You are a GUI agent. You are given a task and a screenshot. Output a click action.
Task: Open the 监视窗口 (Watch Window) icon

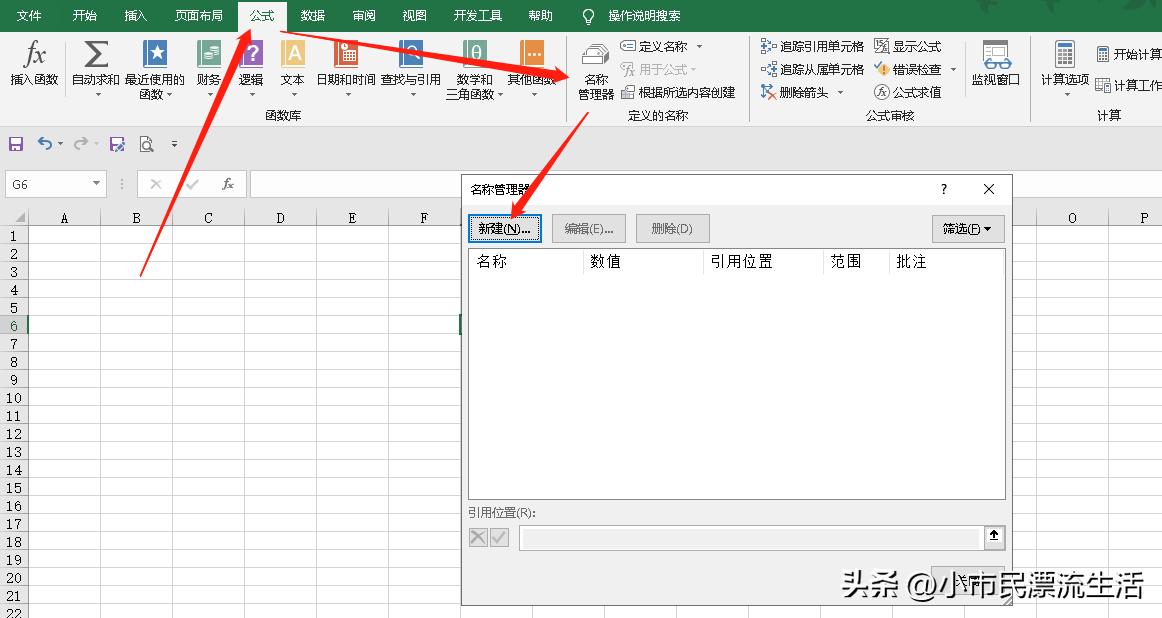click(x=994, y=68)
